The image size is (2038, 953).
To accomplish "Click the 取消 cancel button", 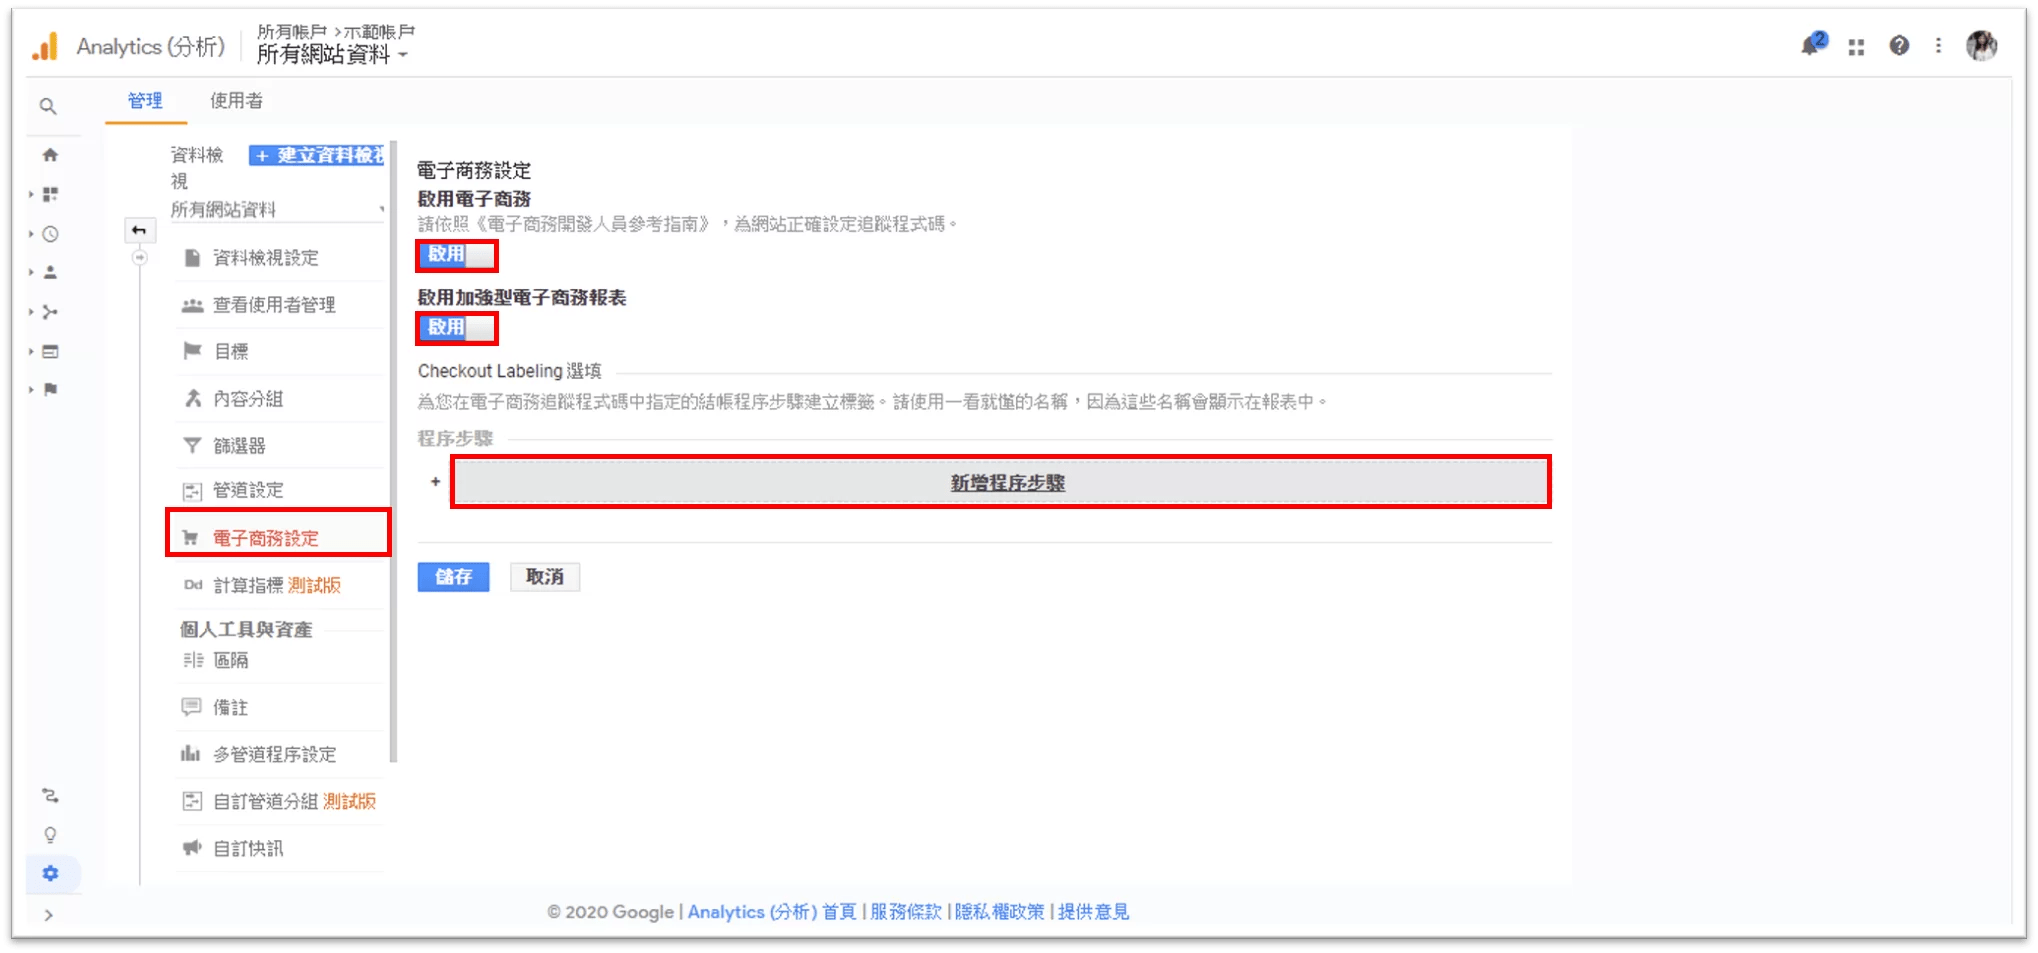I will point(545,577).
